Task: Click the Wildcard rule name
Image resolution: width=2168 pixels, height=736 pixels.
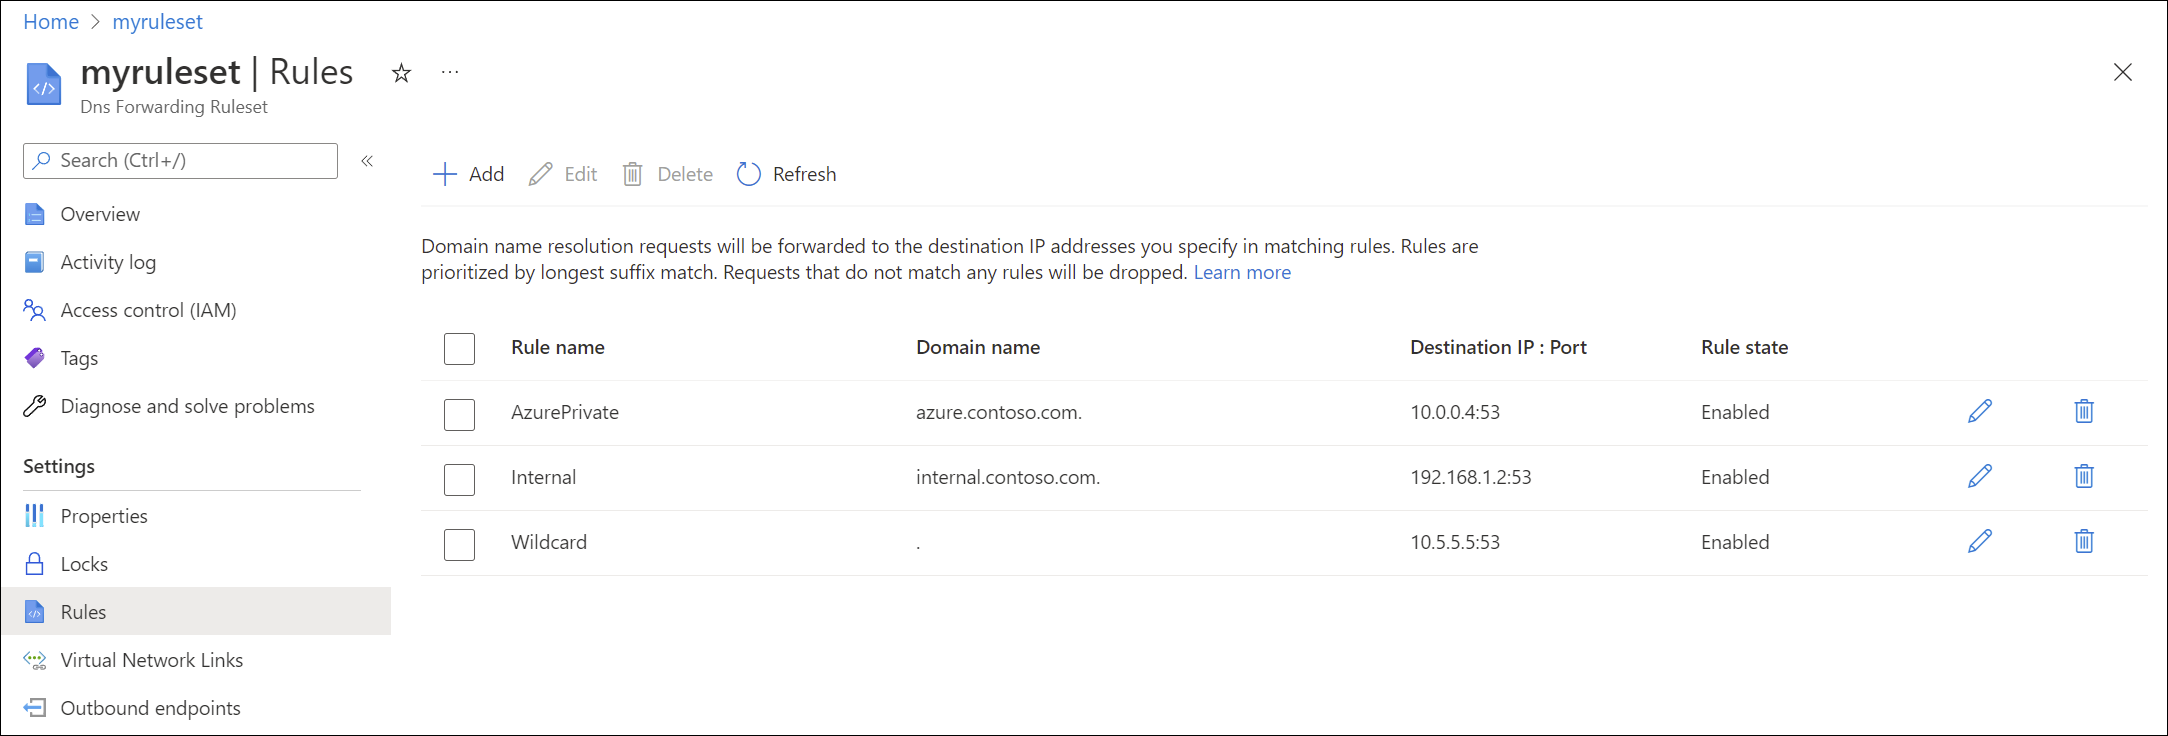Action: click(x=549, y=542)
